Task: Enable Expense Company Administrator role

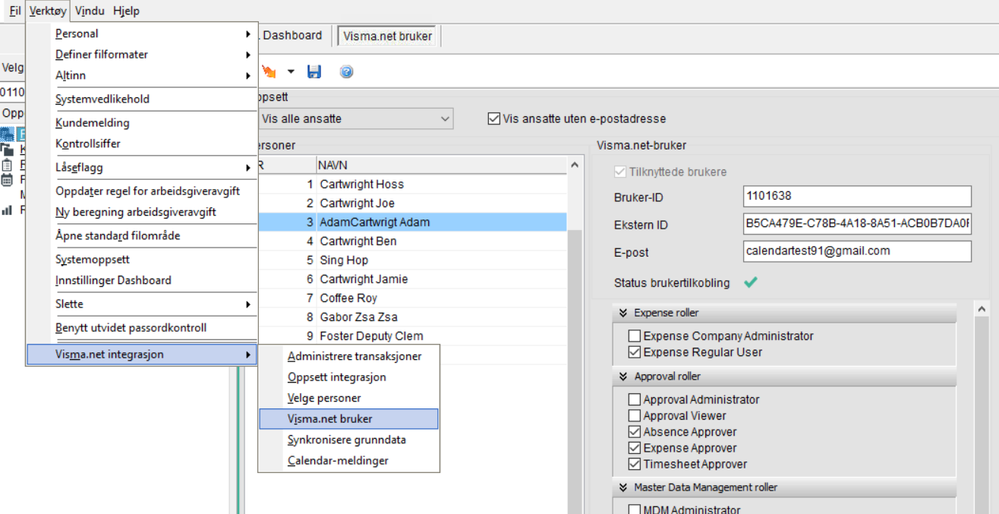Action: (x=634, y=336)
